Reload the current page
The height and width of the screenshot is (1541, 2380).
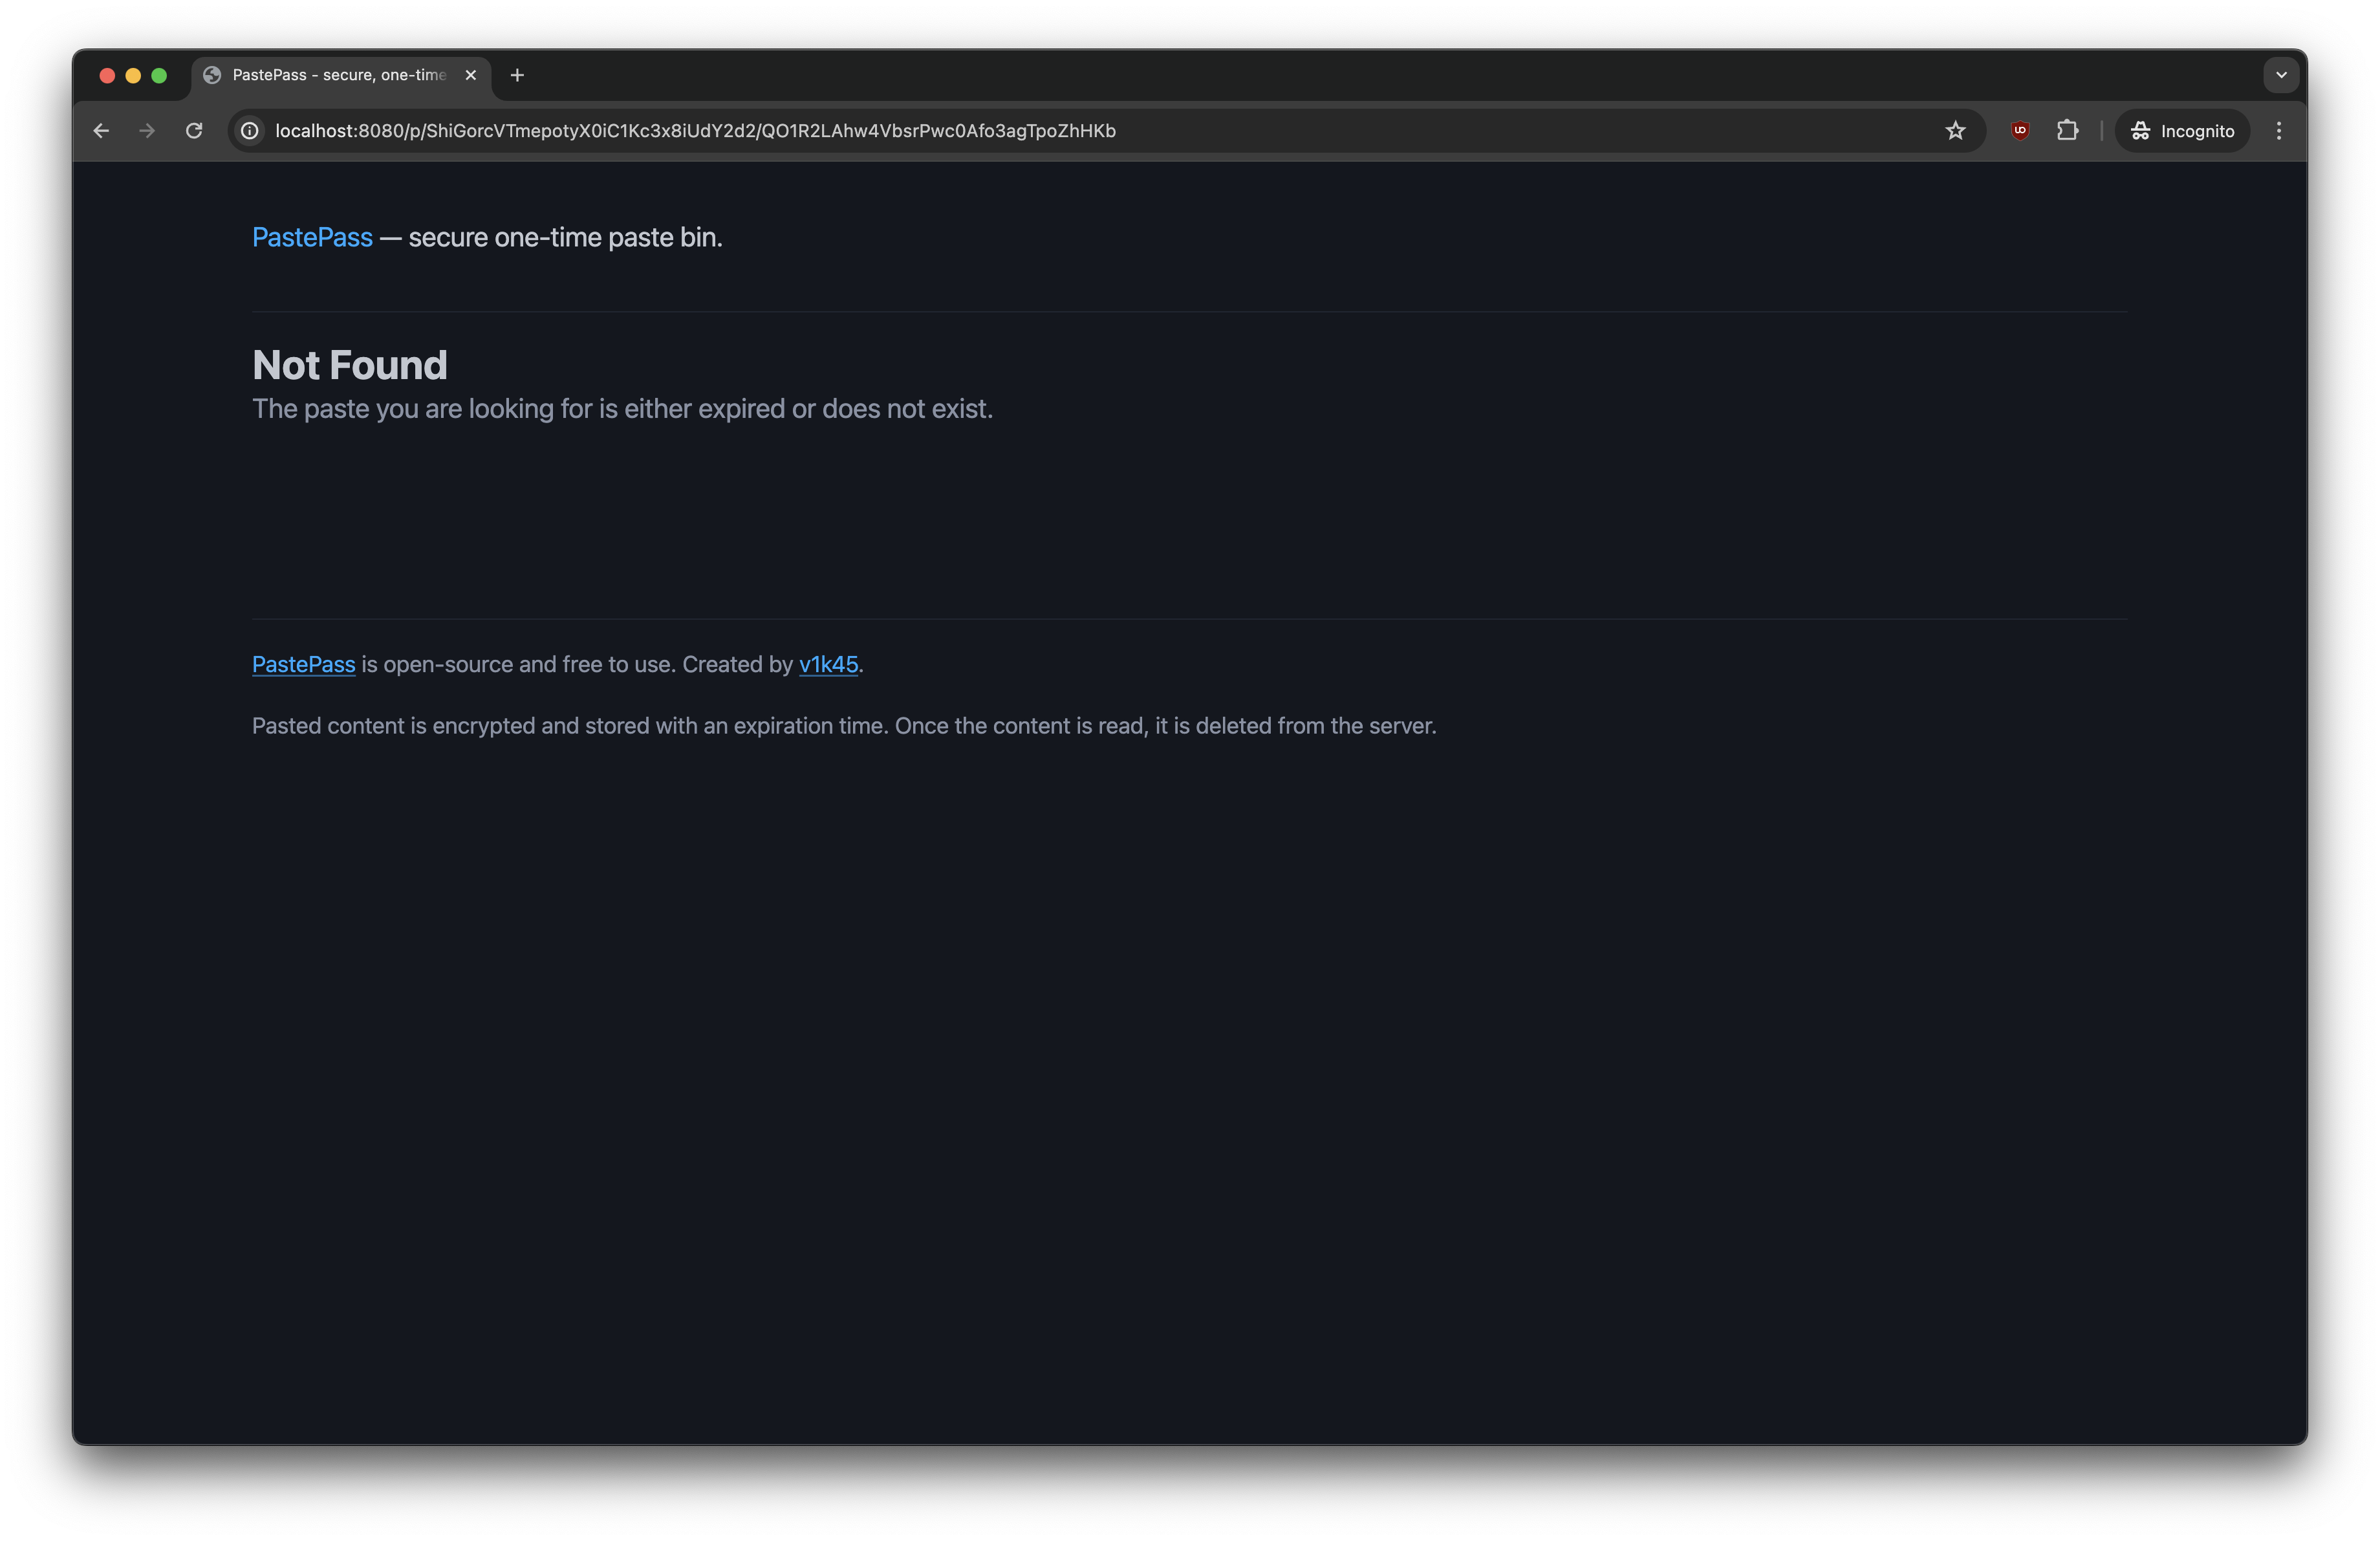194,131
